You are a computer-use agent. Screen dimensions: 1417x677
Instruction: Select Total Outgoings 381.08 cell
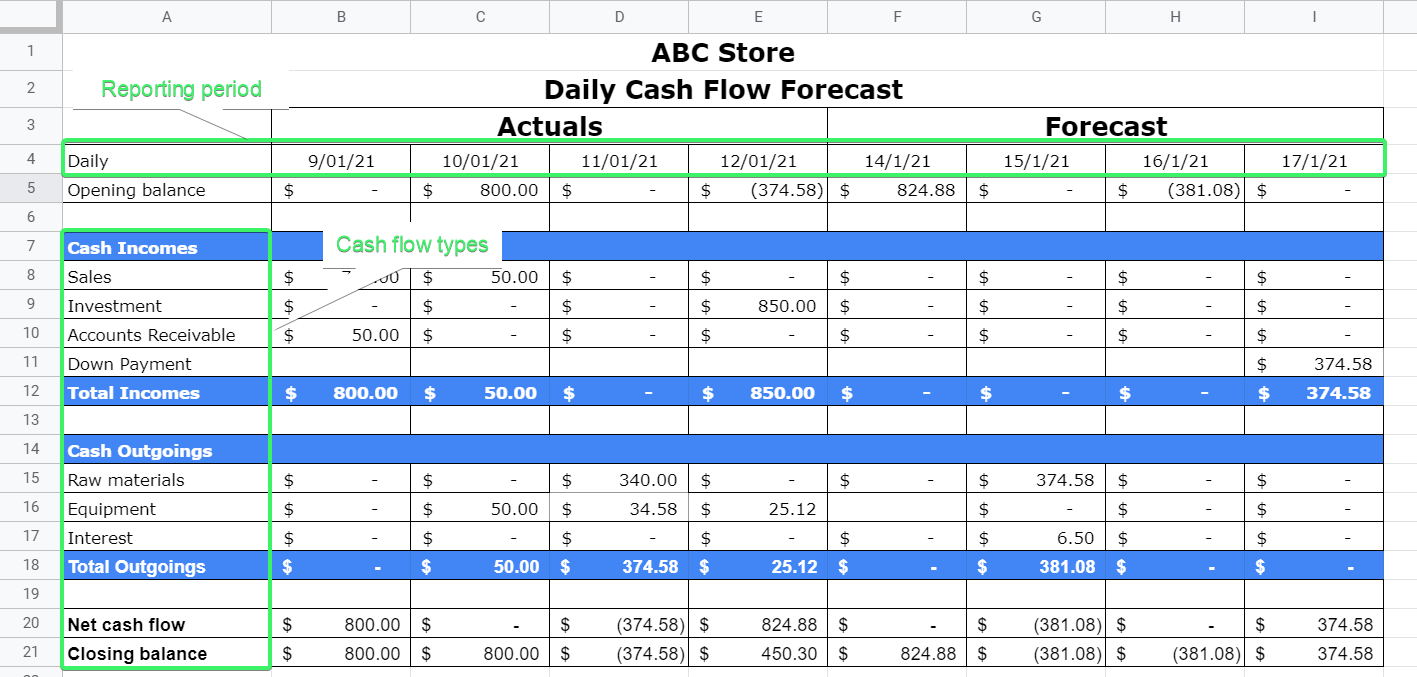coord(1036,567)
